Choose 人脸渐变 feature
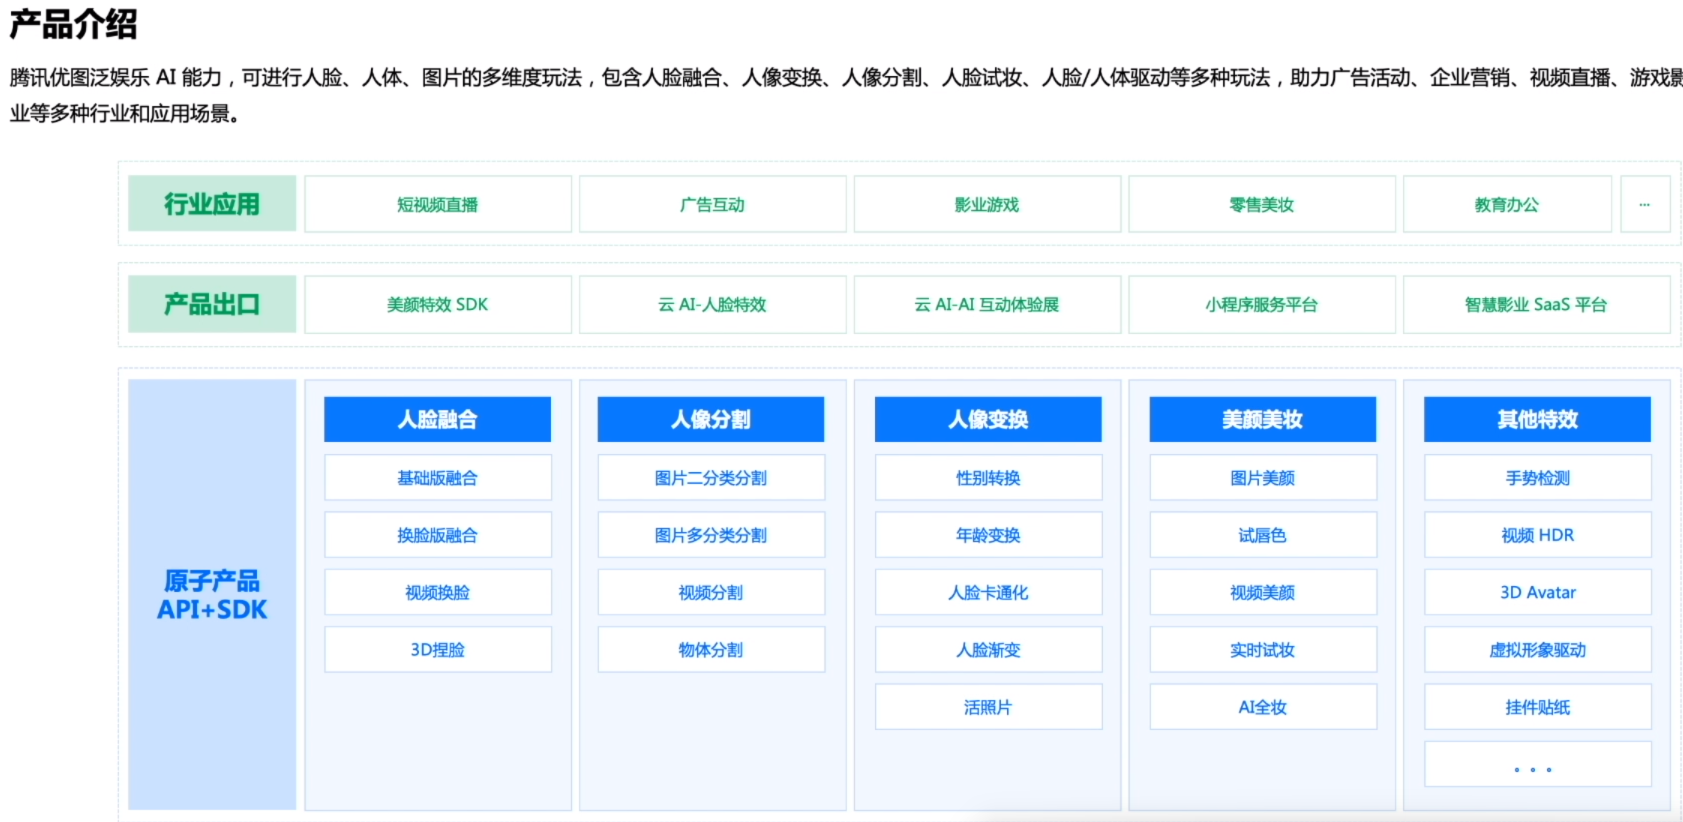The height and width of the screenshot is (822, 1683). 988,649
